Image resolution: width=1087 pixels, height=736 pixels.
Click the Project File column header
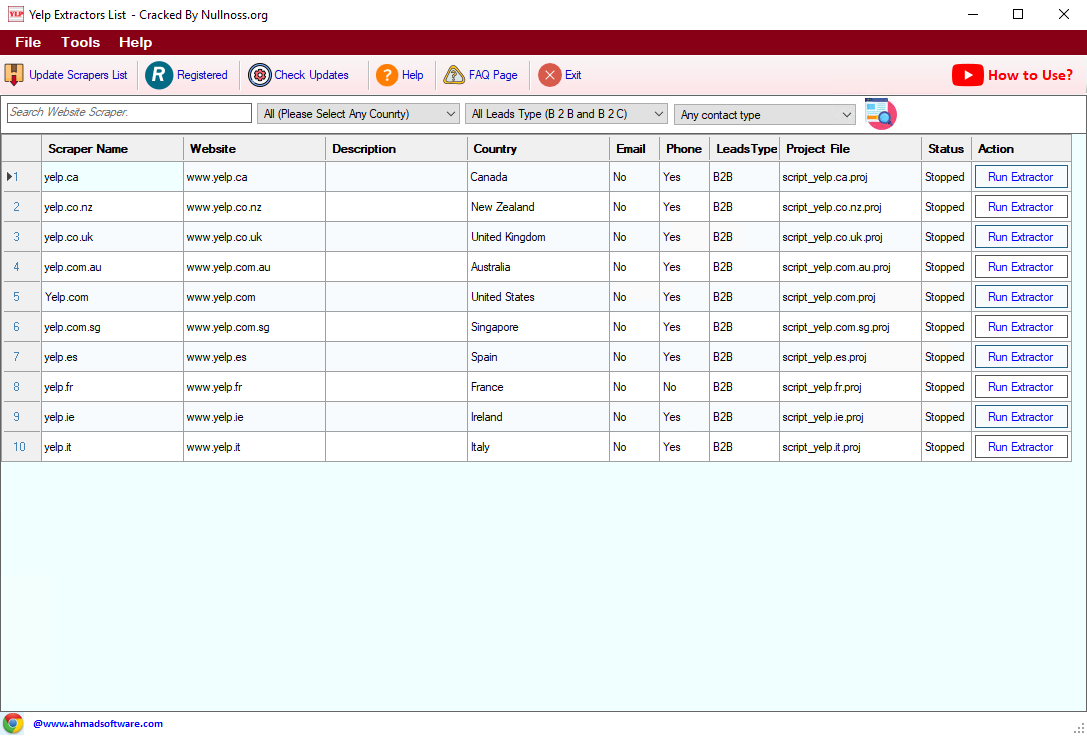[x=851, y=149]
